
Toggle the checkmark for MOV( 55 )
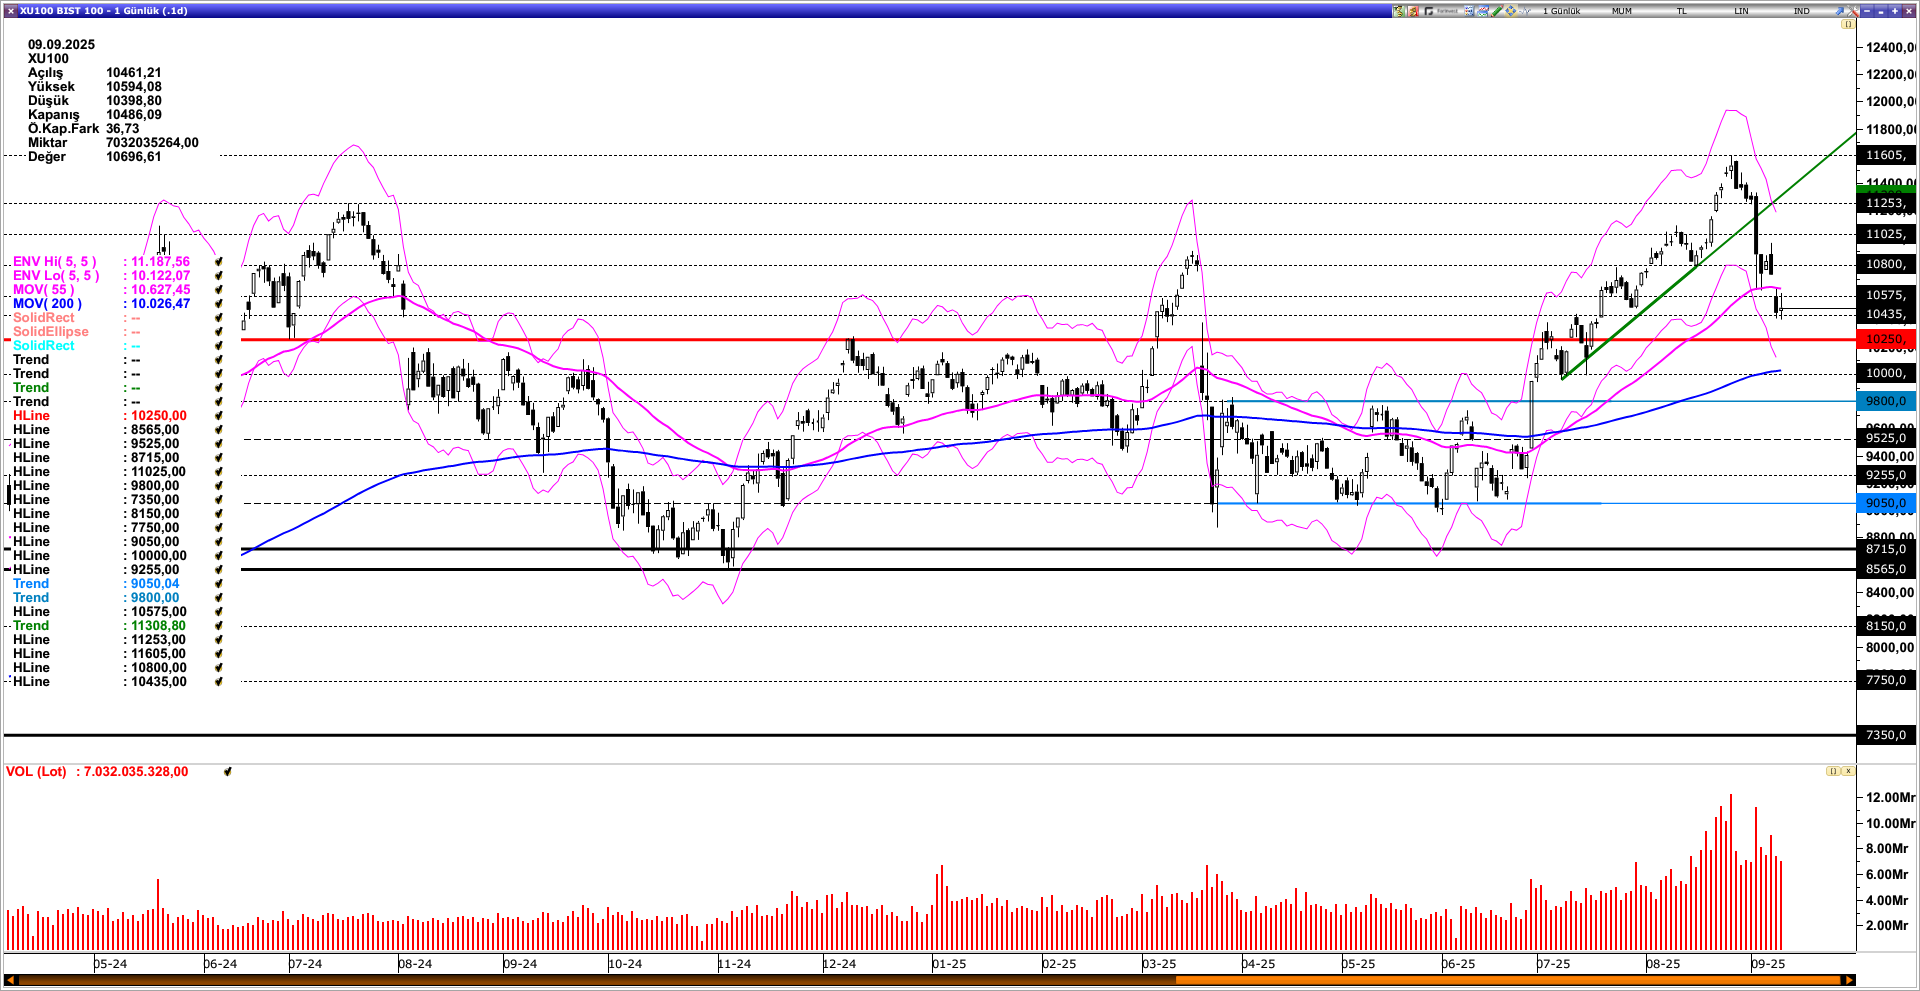tap(218, 290)
